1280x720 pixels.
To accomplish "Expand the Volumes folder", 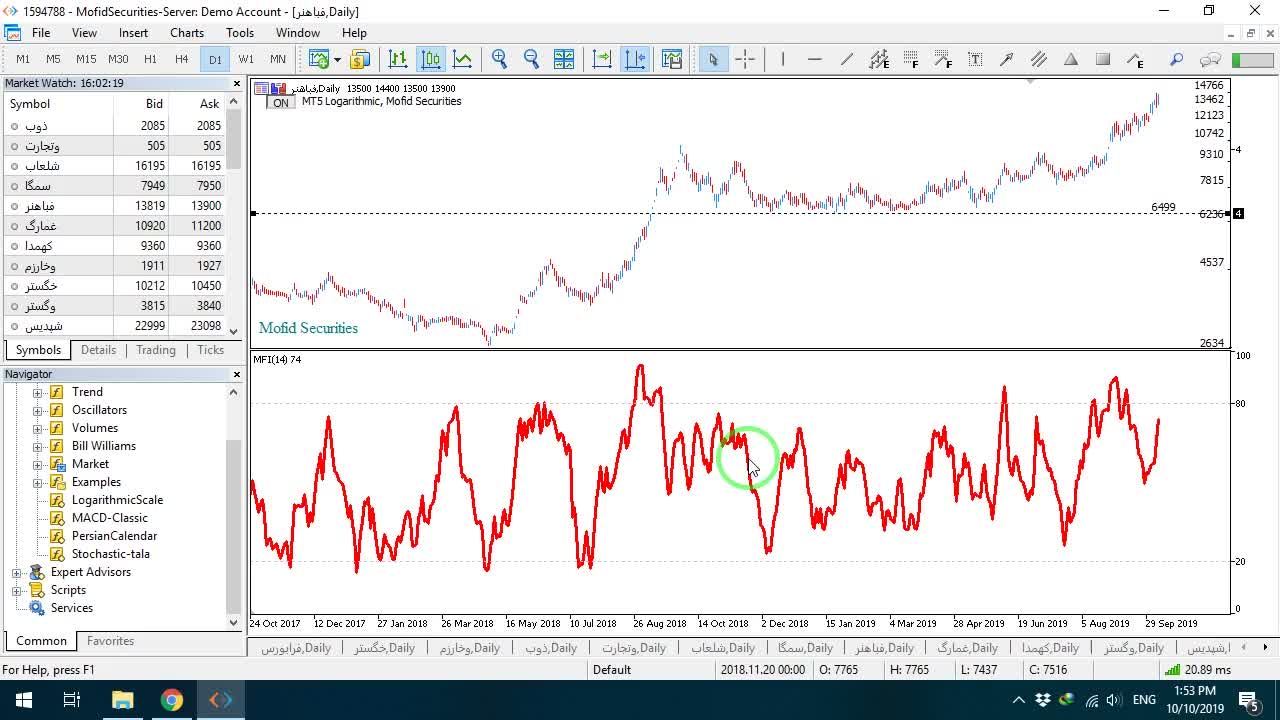I will 38,428.
